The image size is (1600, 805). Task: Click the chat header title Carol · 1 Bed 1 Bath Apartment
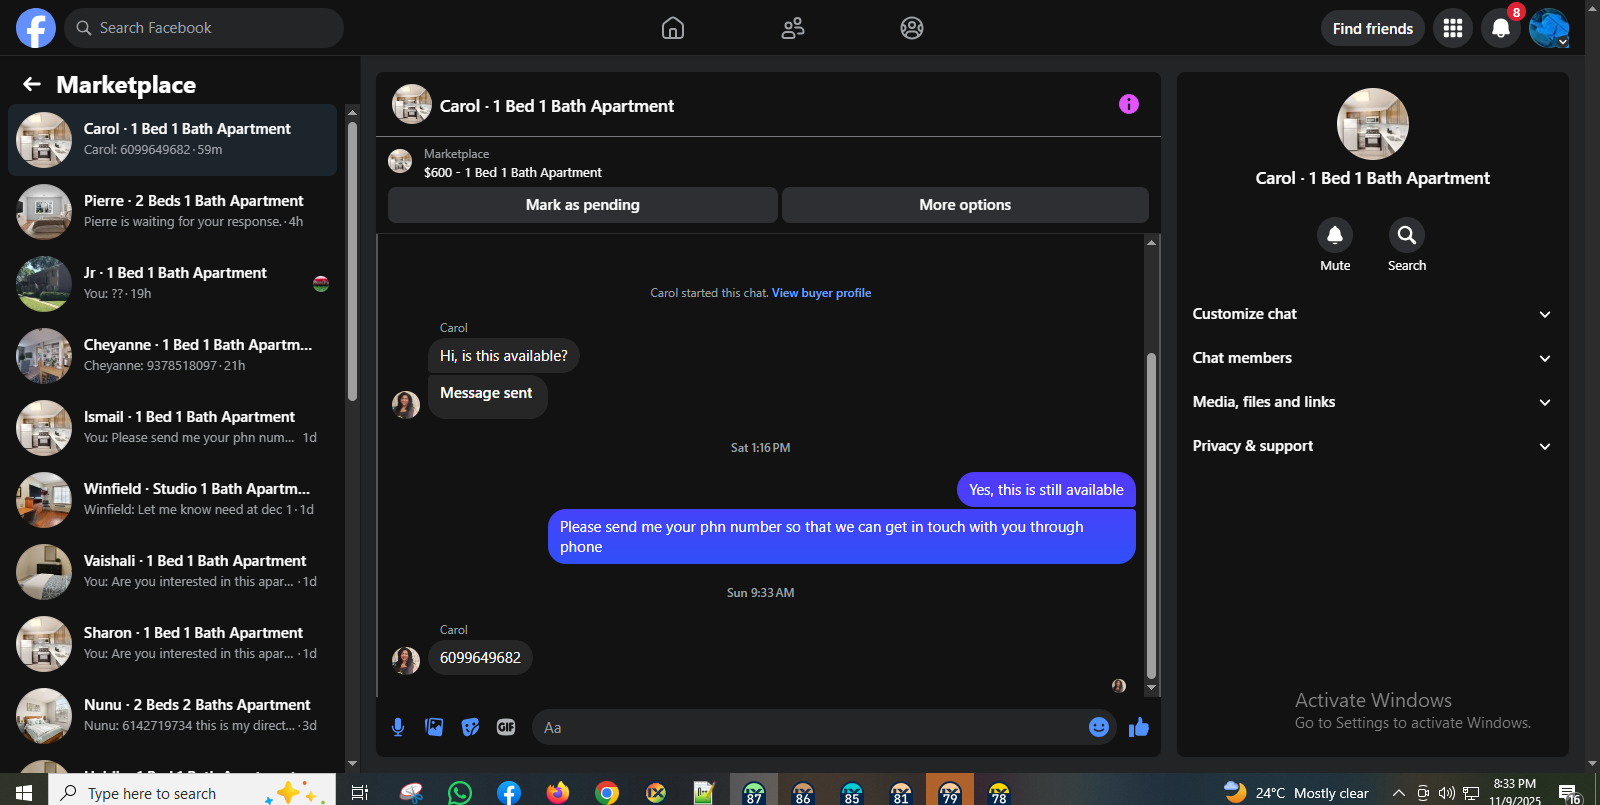(557, 106)
